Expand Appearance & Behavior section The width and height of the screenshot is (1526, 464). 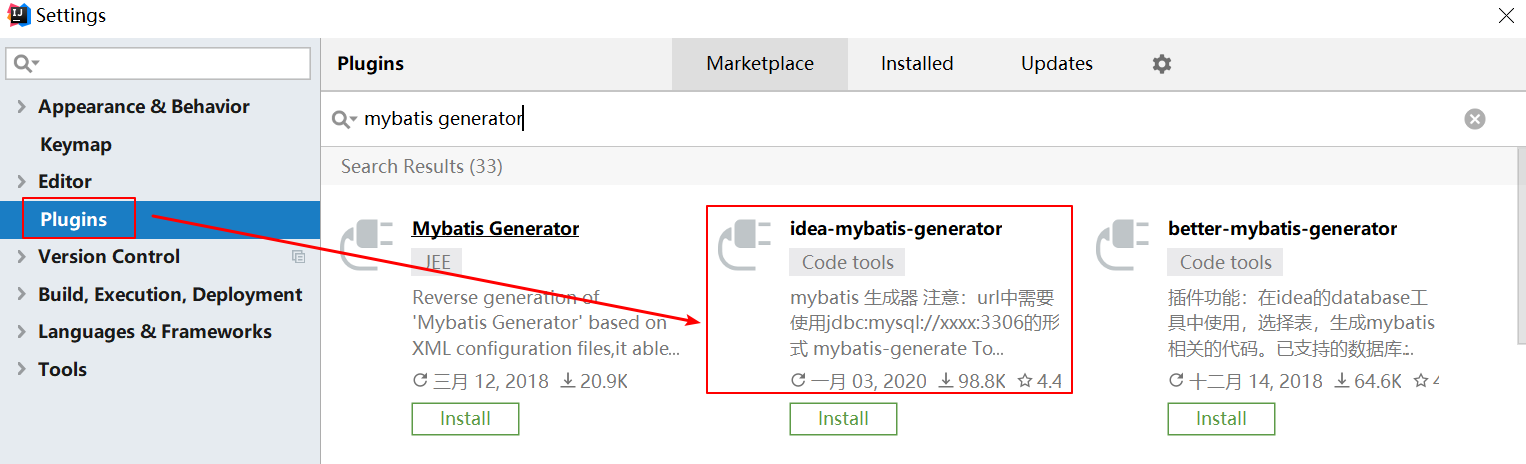point(21,107)
